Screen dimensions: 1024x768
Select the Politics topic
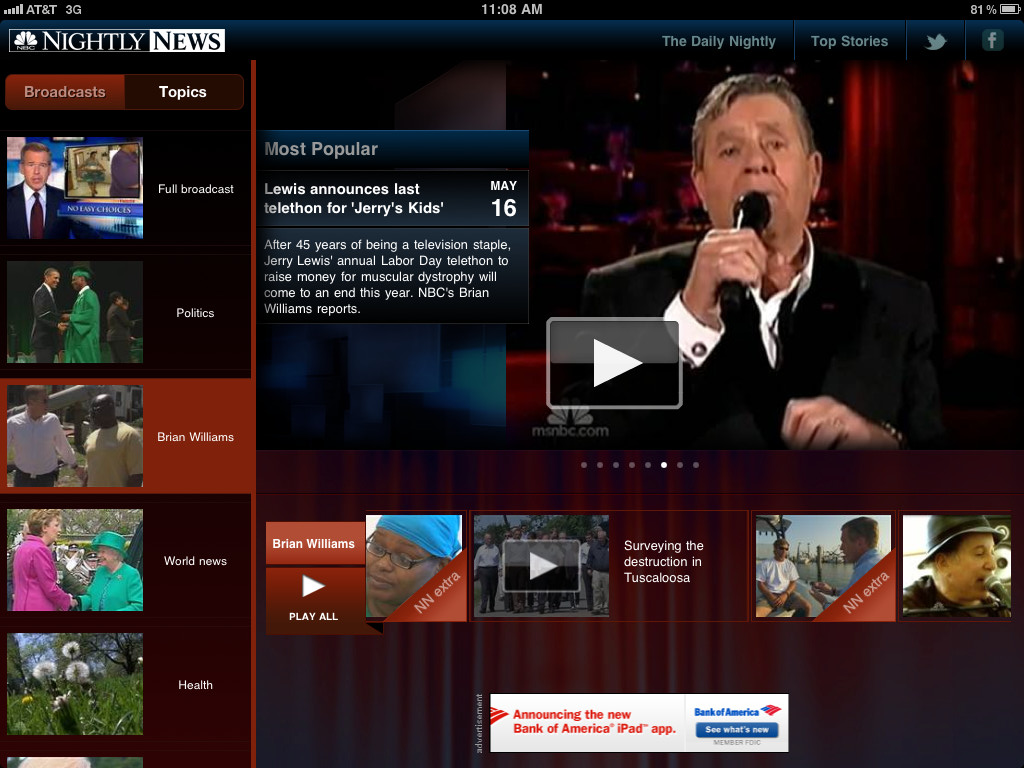pos(125,312)
